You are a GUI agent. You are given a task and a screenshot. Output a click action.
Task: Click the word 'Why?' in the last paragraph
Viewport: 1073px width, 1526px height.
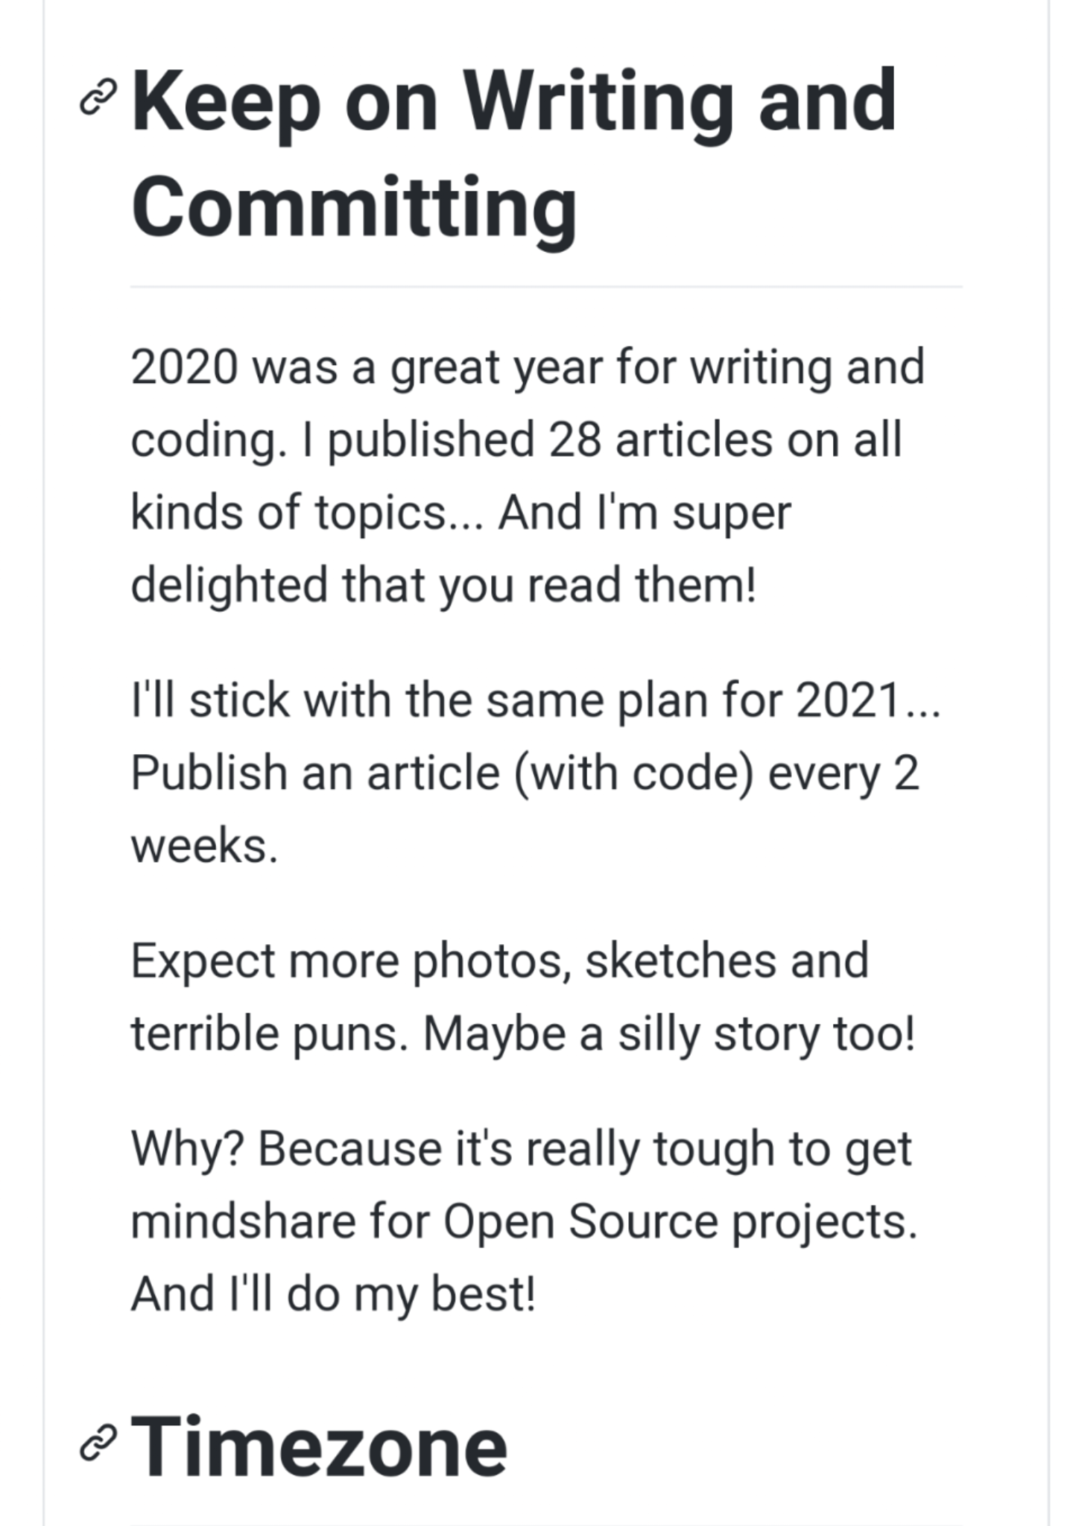[x=188, y=1149]
